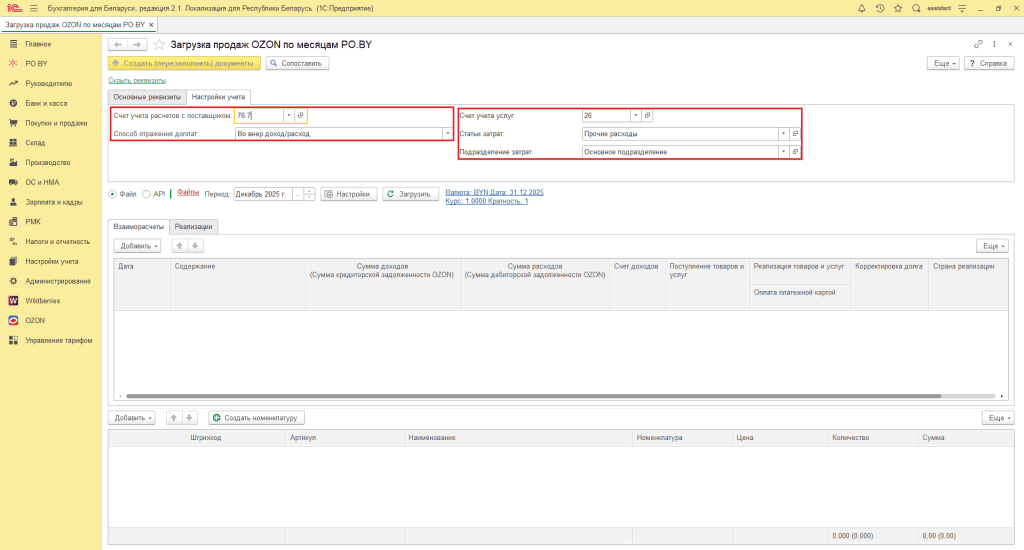Show notifications bell
Viewport: 1024px width, 550px height.
point(861,8)
